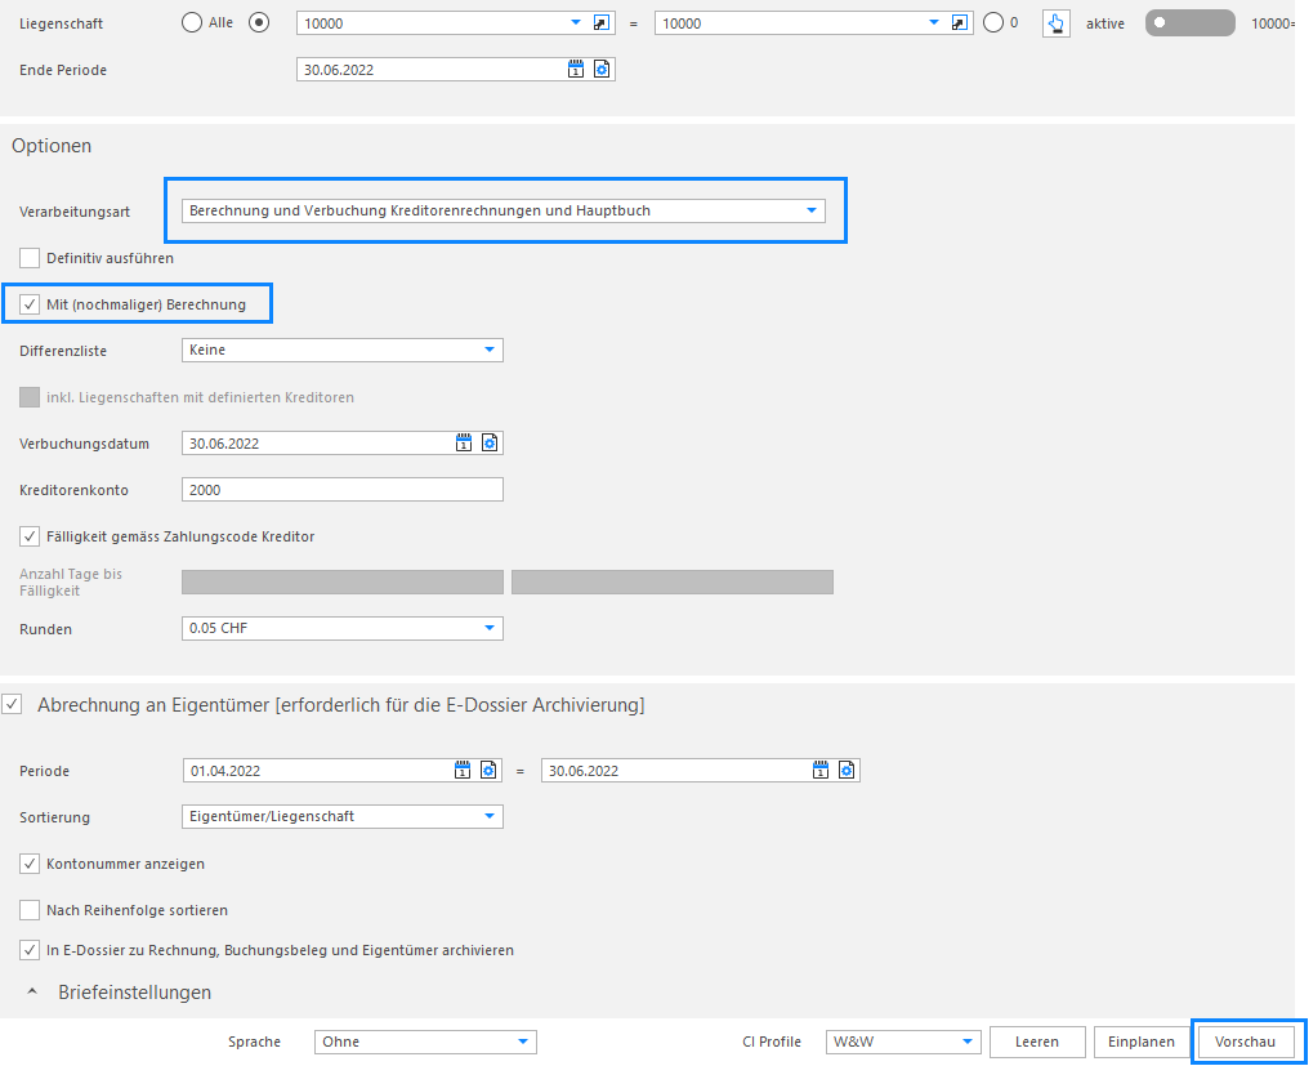Click date settings icon beside Verbuchungsdatum
Screen dimensions: 1309x1075
pos(490,443)
